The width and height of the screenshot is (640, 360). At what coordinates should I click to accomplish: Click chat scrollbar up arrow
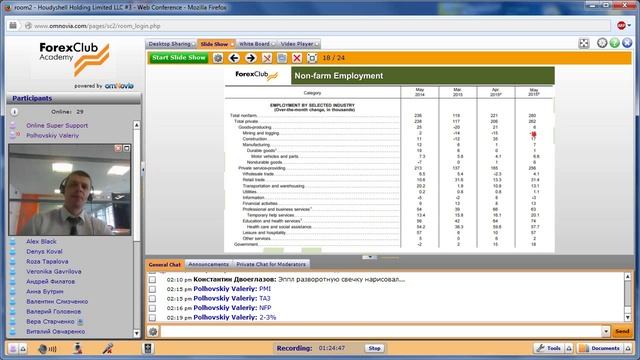click(628, 277)
